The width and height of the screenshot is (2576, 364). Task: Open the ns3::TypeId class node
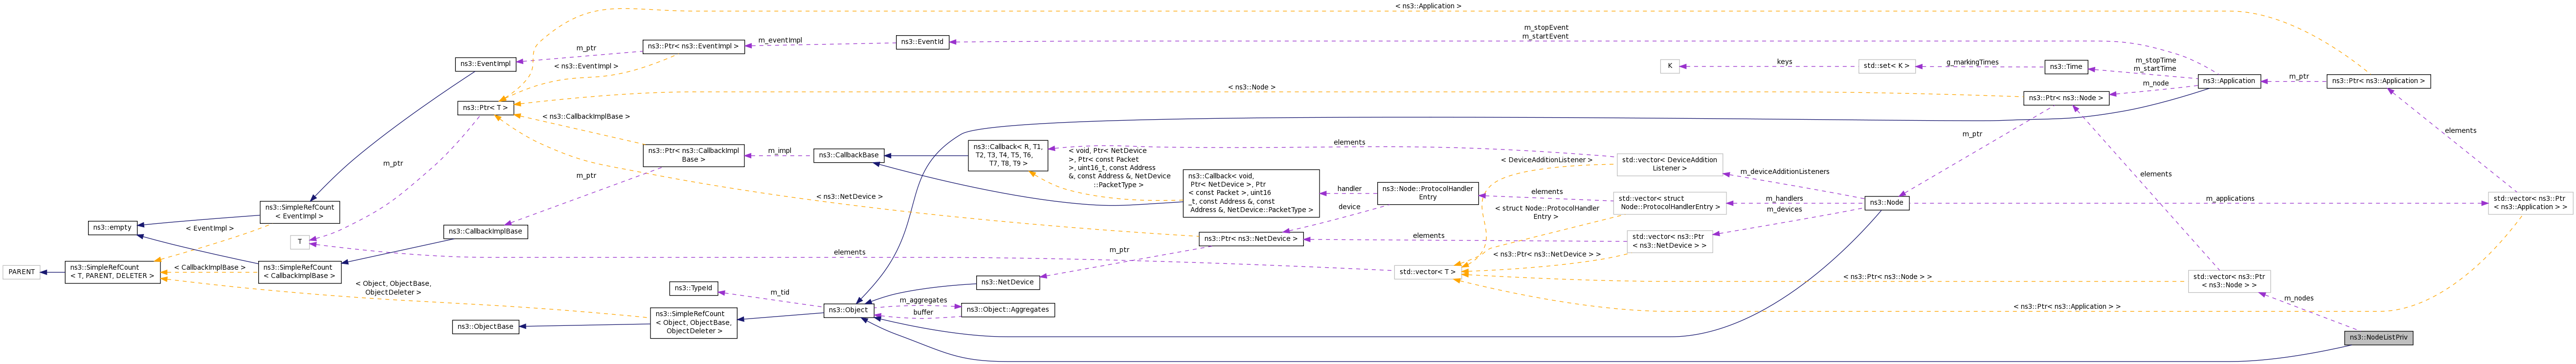click(693, 289)
